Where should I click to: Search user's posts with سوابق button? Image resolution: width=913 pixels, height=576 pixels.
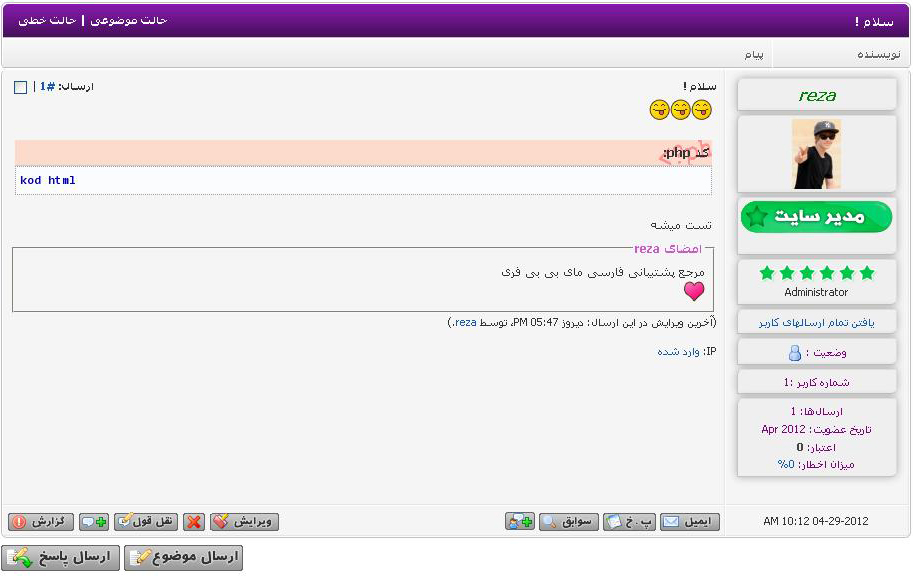pyautogui.click(x=569, y=521)
